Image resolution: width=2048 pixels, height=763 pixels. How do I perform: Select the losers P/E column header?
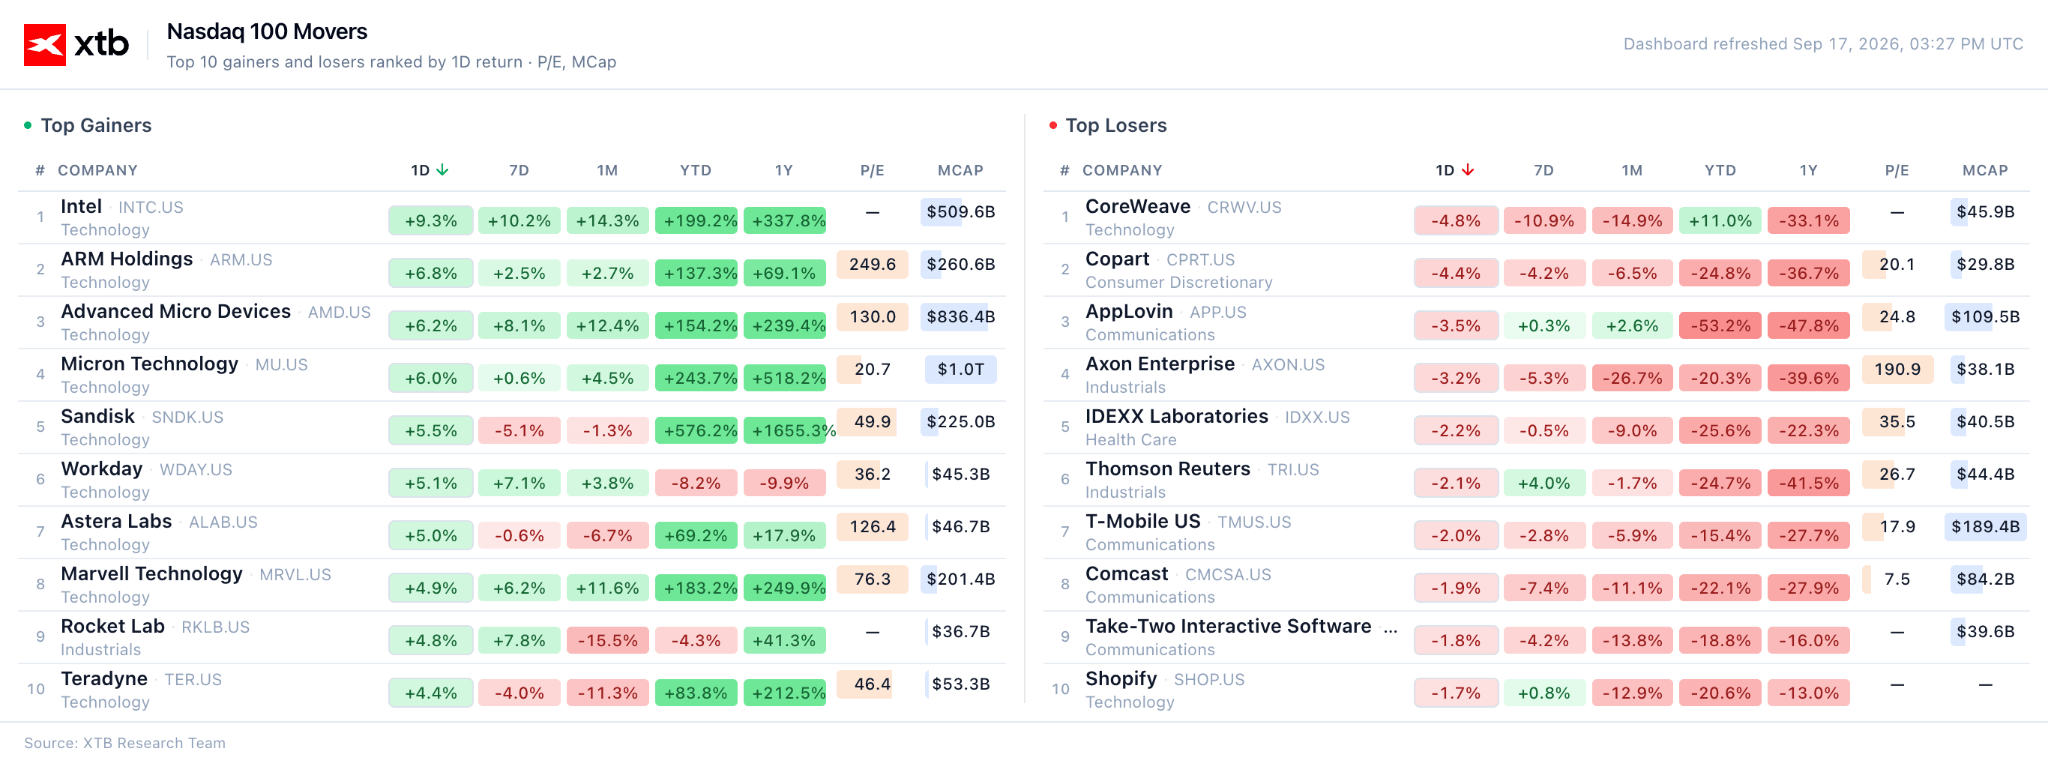click(1897, 171)
